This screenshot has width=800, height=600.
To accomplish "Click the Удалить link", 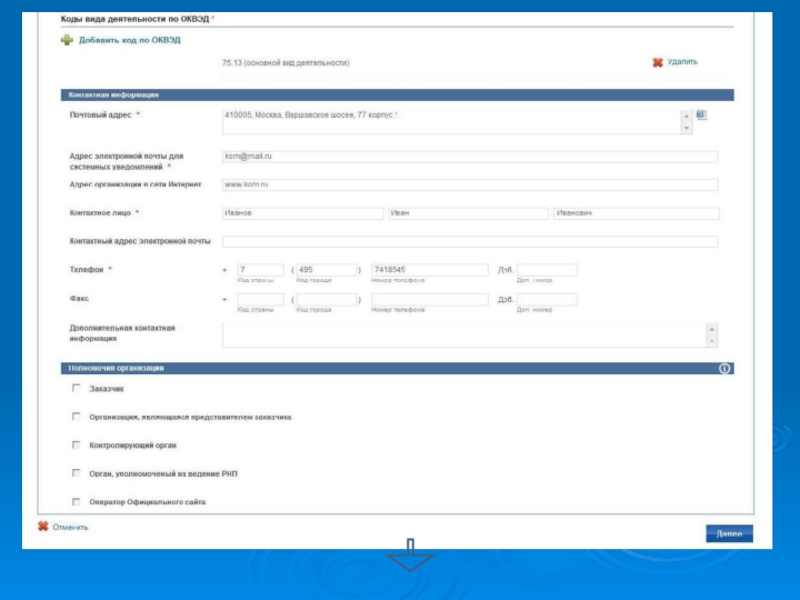I will (682, 62).
